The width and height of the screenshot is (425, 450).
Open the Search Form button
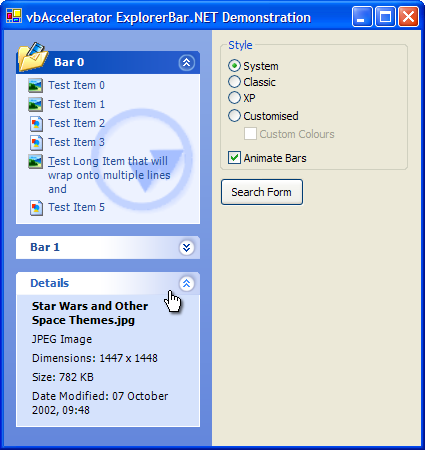262,192
